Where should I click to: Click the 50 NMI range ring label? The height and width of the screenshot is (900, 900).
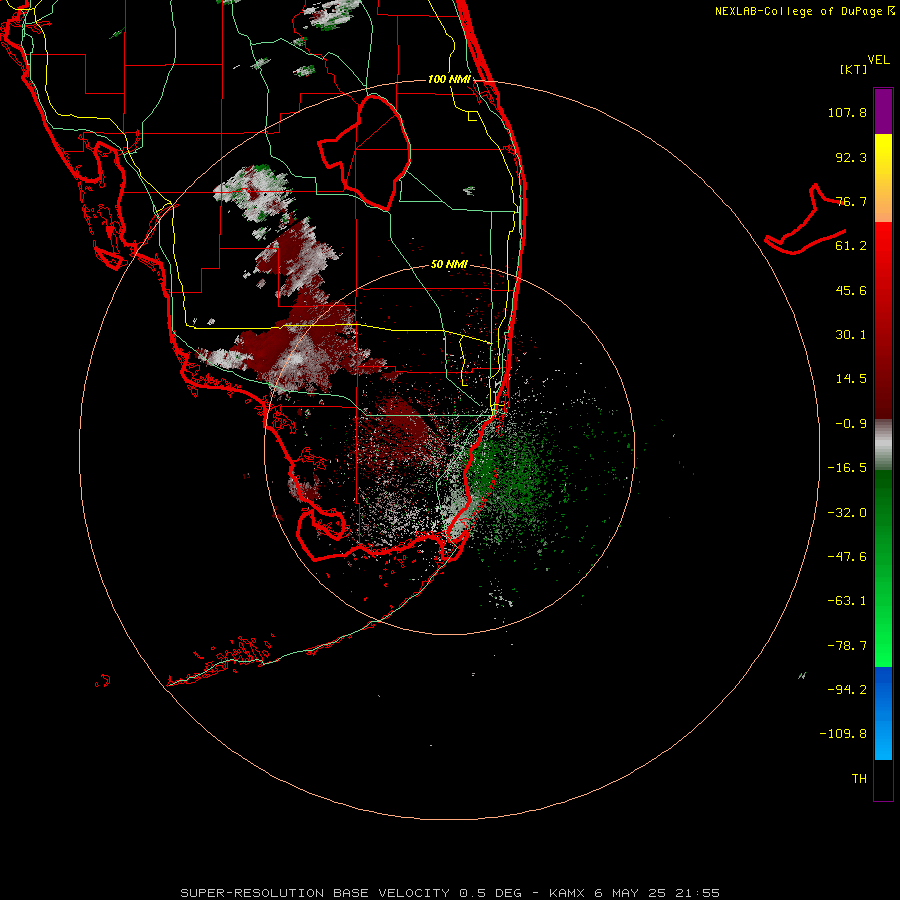point(449,264)
